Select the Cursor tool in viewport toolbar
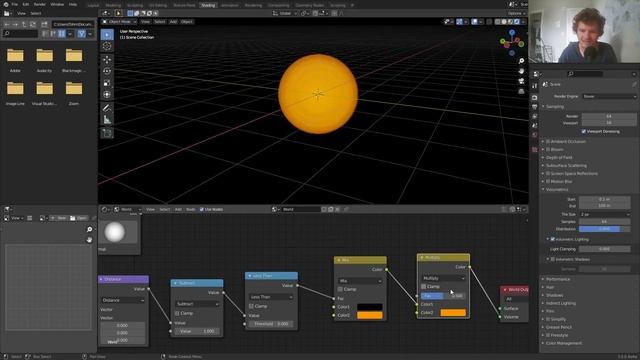 click(107, 47)
